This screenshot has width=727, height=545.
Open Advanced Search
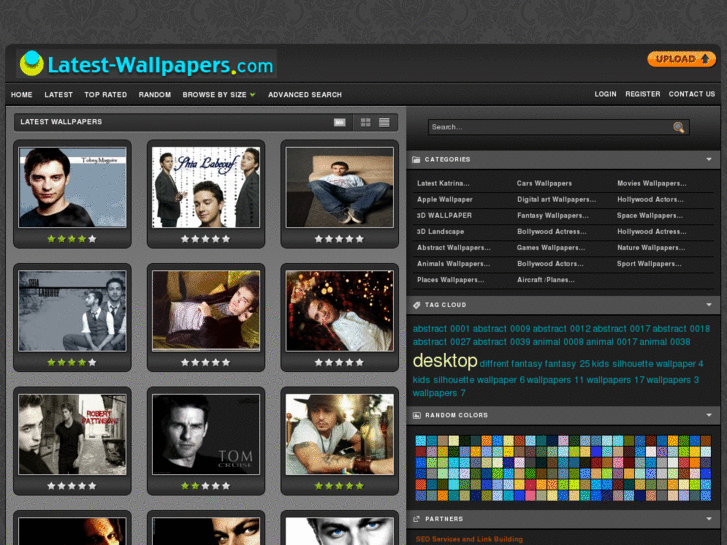(x=305, y=95)
